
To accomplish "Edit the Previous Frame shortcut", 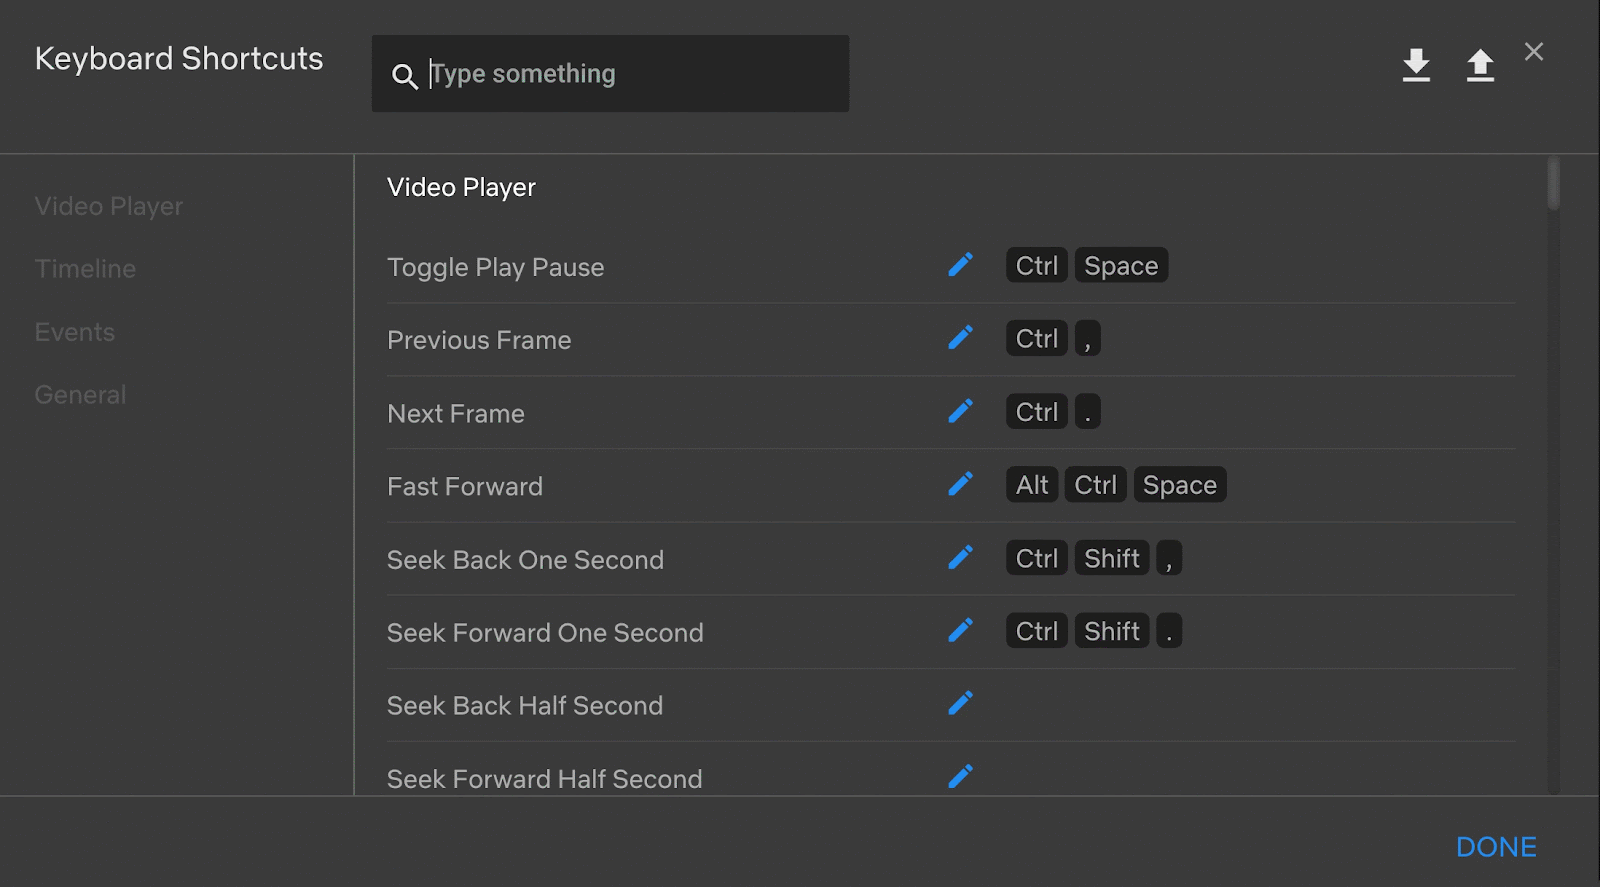I will pos(960,338).
